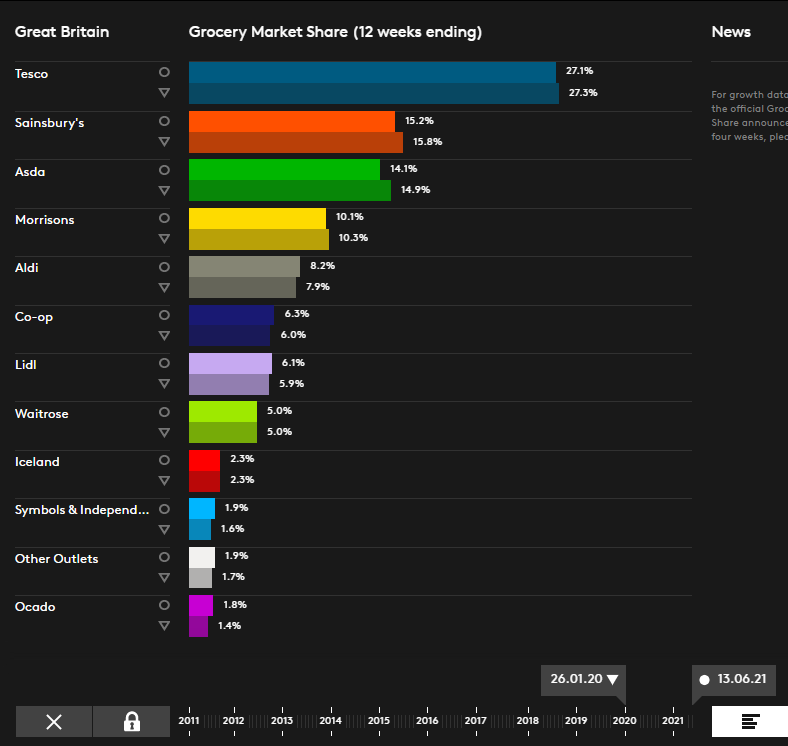Click the circle marker for Ocado
This screenshot has width=788, height=746.
164,605
